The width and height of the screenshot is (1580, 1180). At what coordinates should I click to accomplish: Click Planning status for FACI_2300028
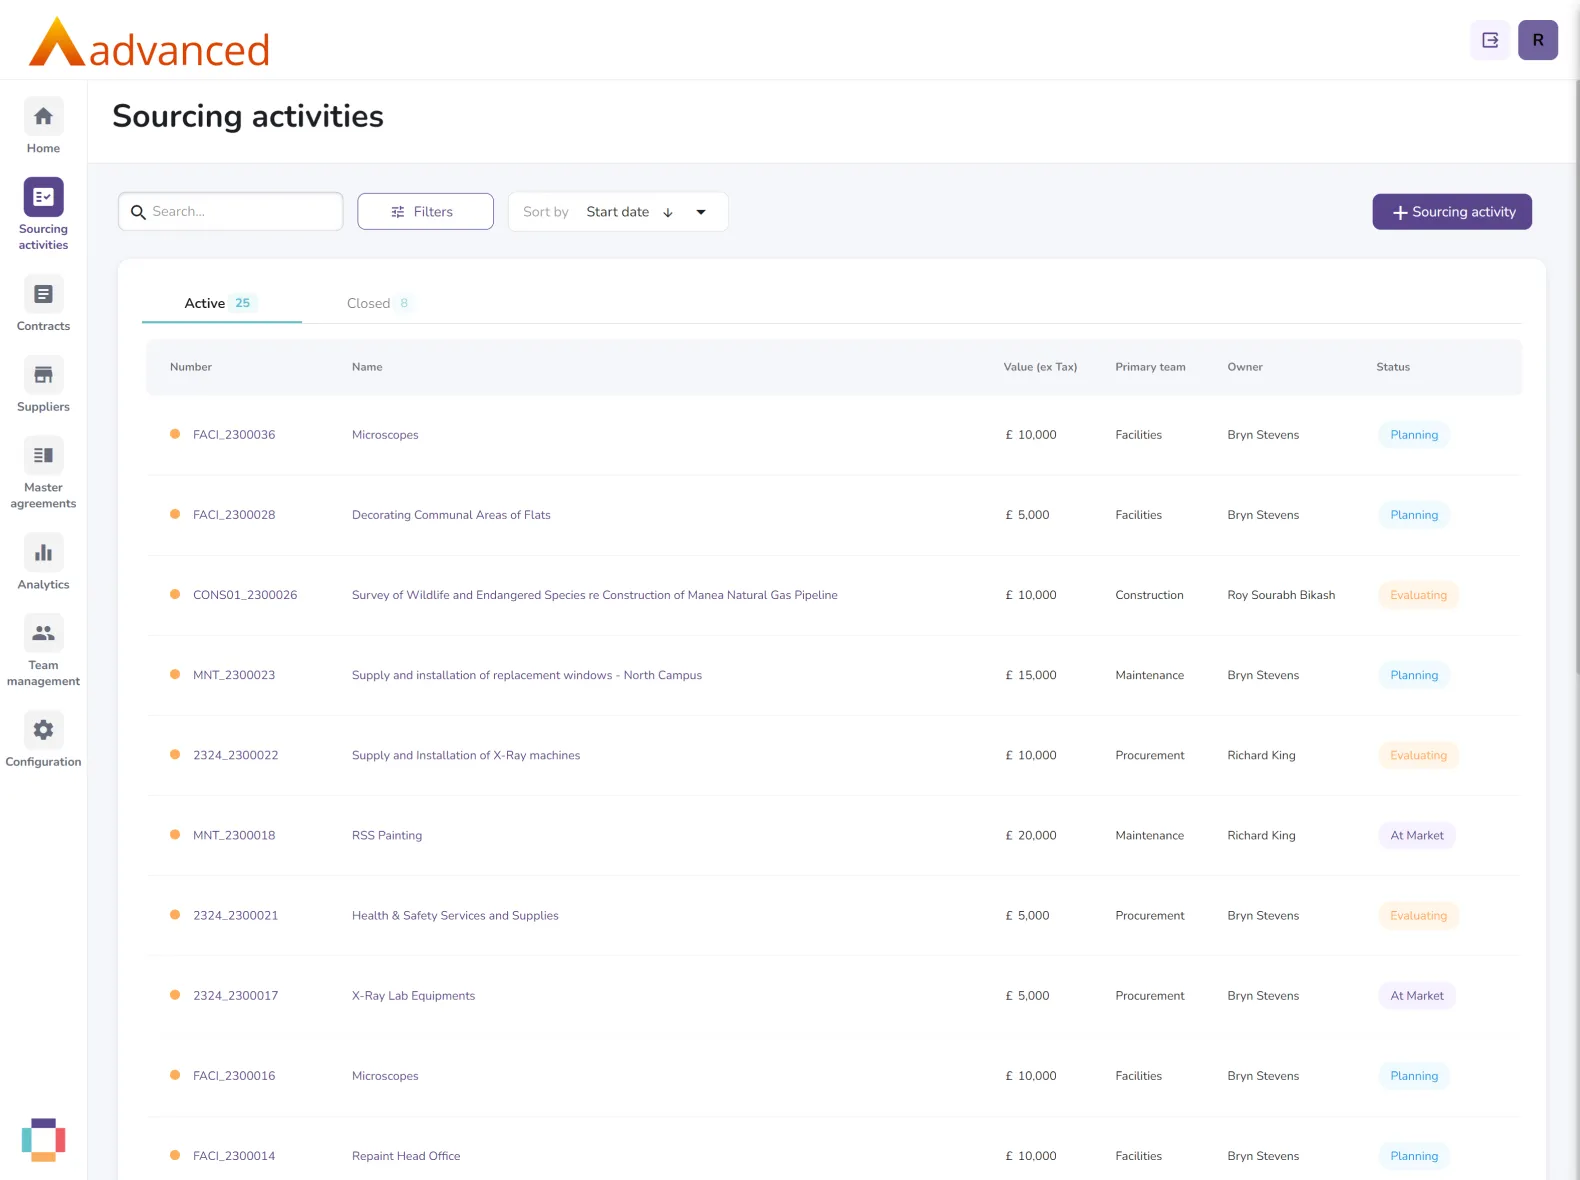tap(1414, 515)
